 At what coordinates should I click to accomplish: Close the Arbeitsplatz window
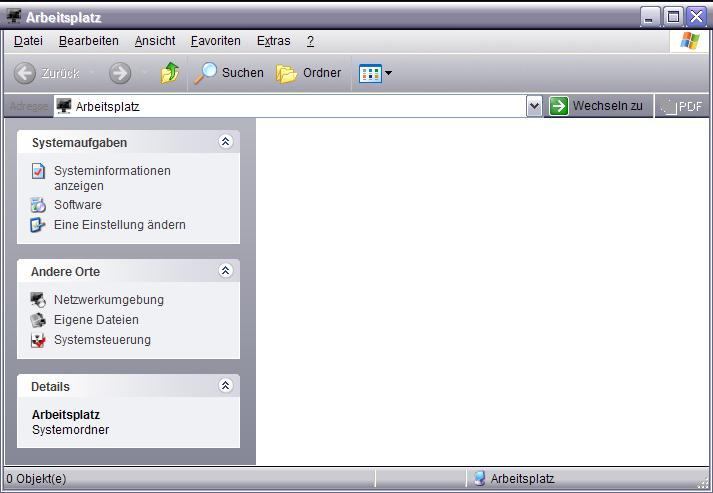coord(696,17)
